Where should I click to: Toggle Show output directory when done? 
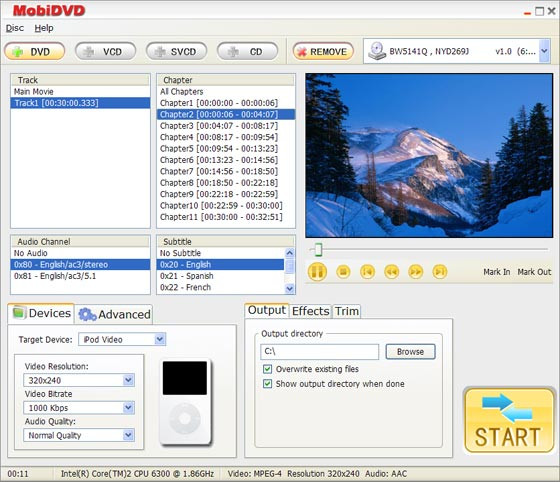[x=267, y=384]
